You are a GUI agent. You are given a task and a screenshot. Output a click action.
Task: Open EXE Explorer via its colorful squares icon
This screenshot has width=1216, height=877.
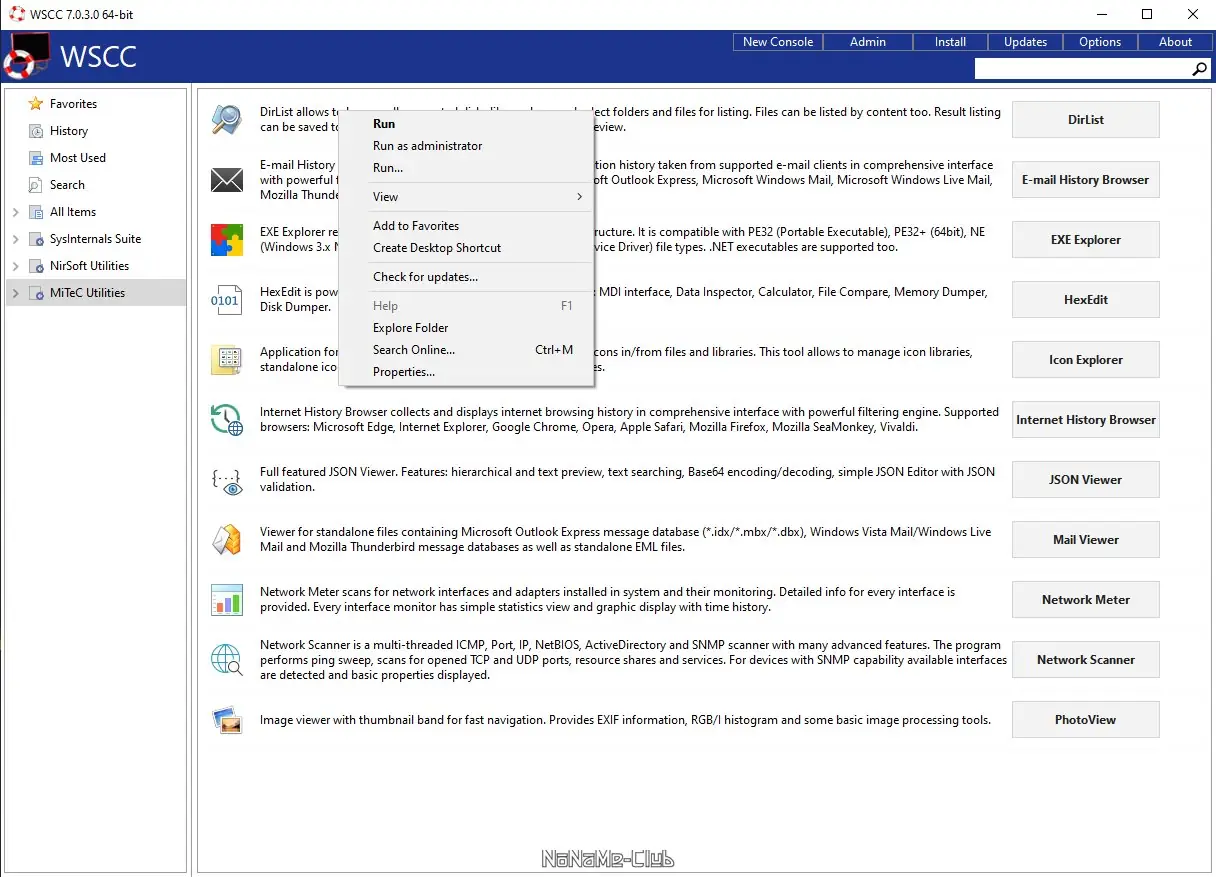pos(227,239)
